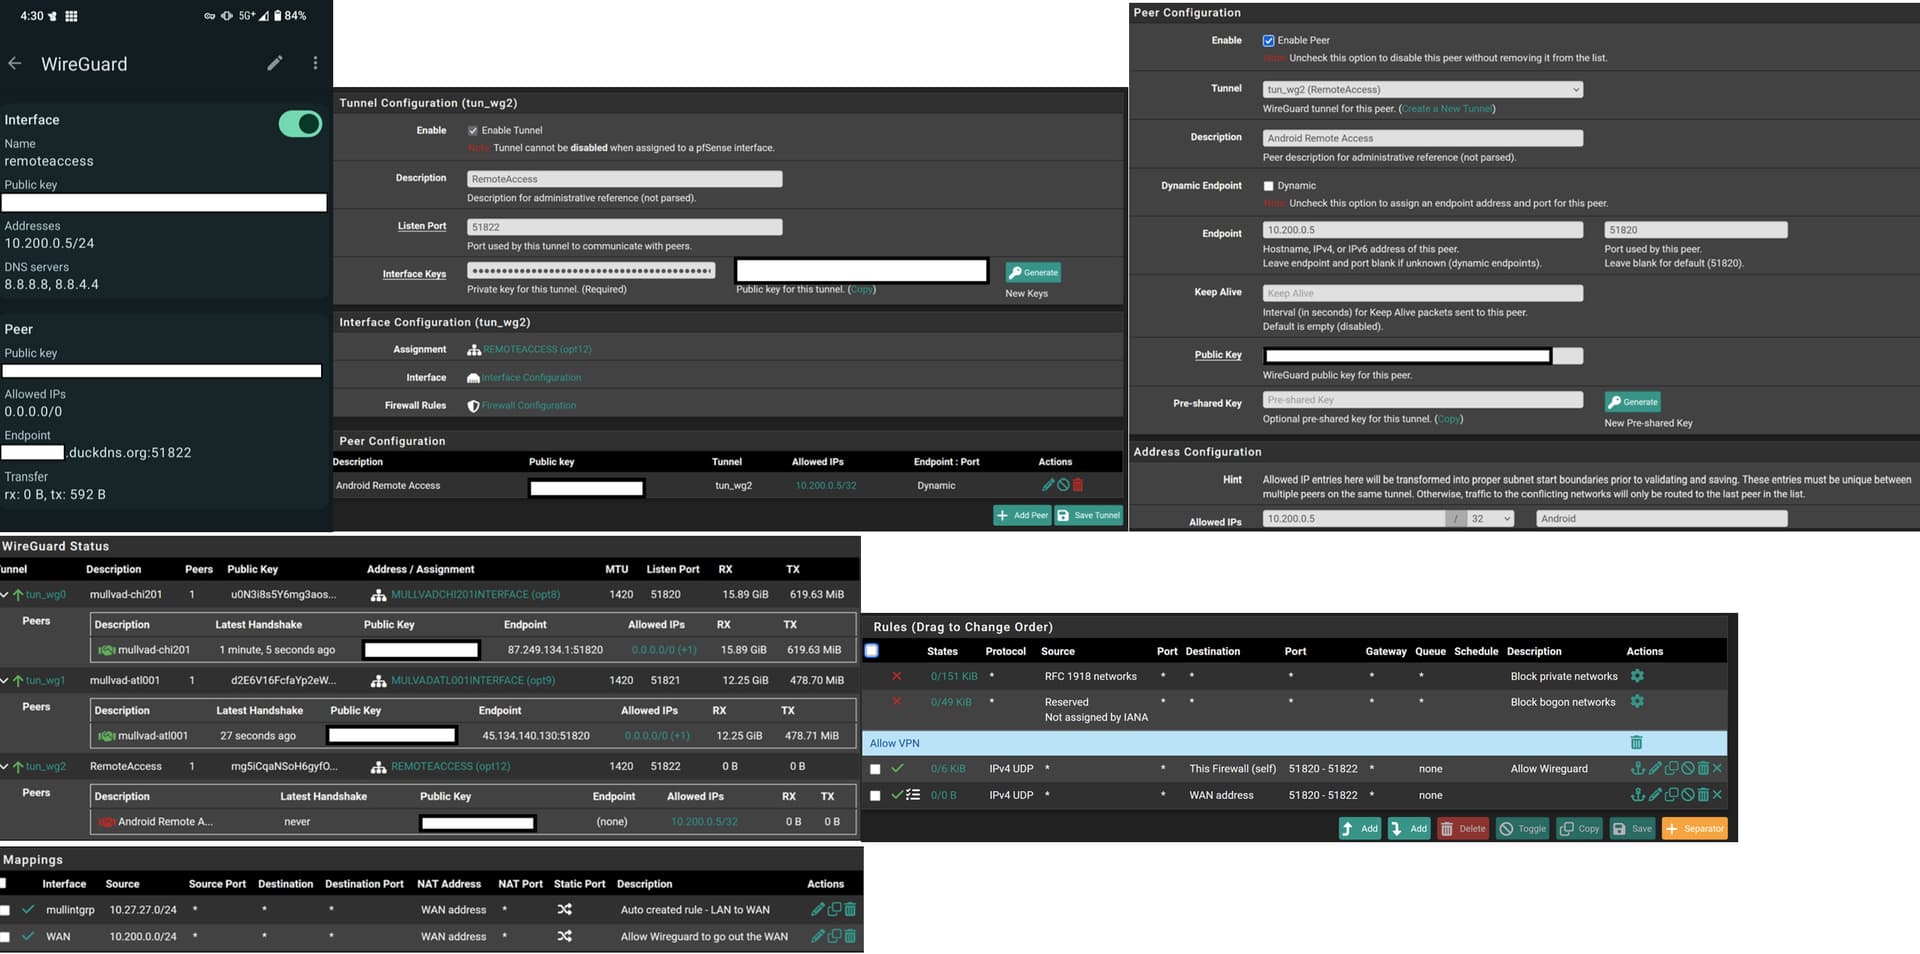The height and width of the screenshot is (954, 1920).
Task: Click the Add Peer button
Action: [x=1022, y=515]
